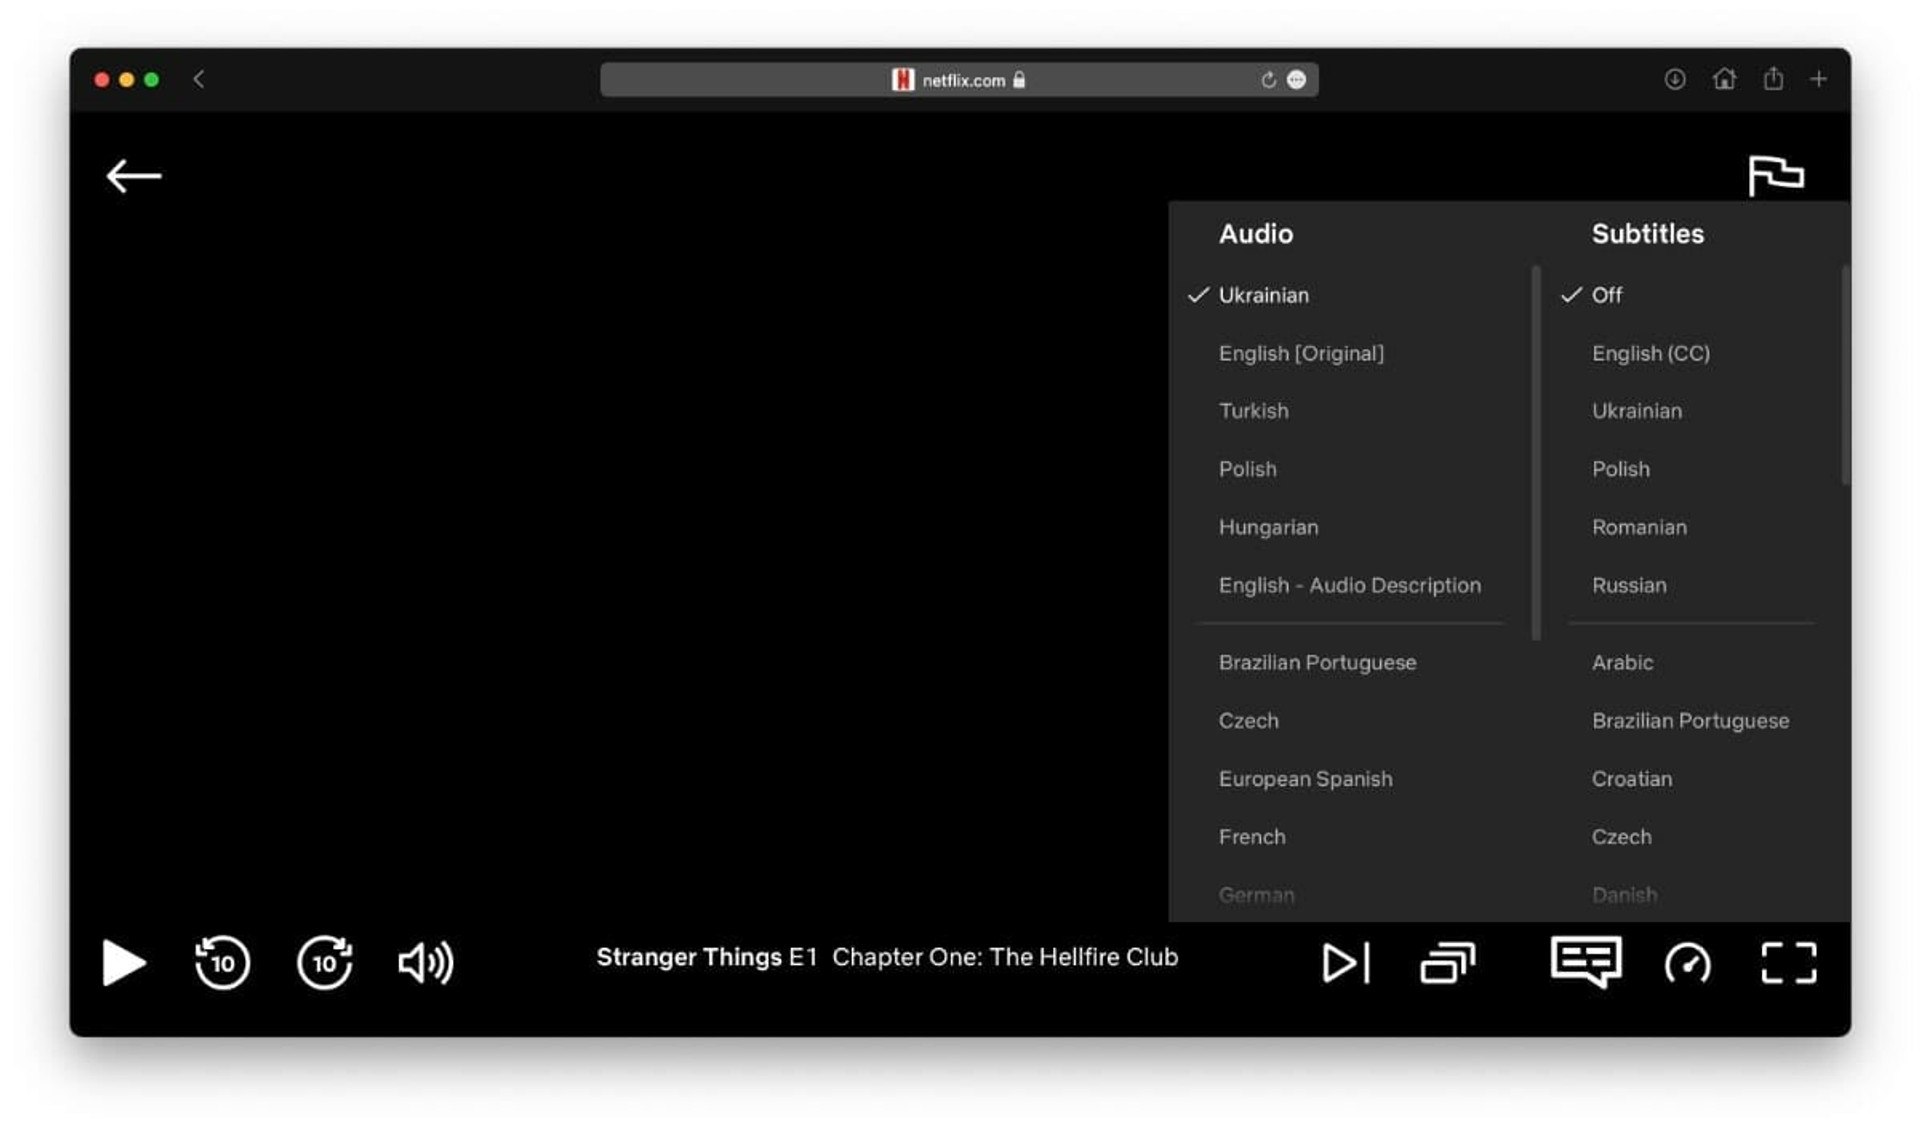
Task: Turn subtitles Off
Action: tap(1607, 295)
